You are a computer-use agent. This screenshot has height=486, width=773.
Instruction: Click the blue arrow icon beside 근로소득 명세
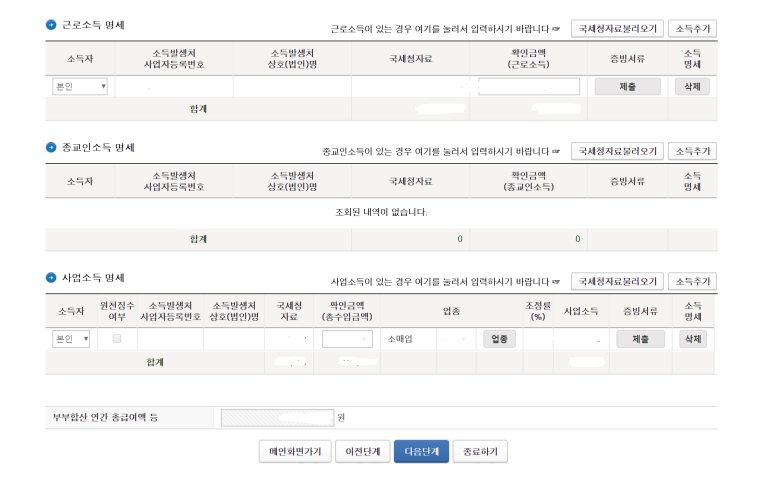[x=51, y=25]
